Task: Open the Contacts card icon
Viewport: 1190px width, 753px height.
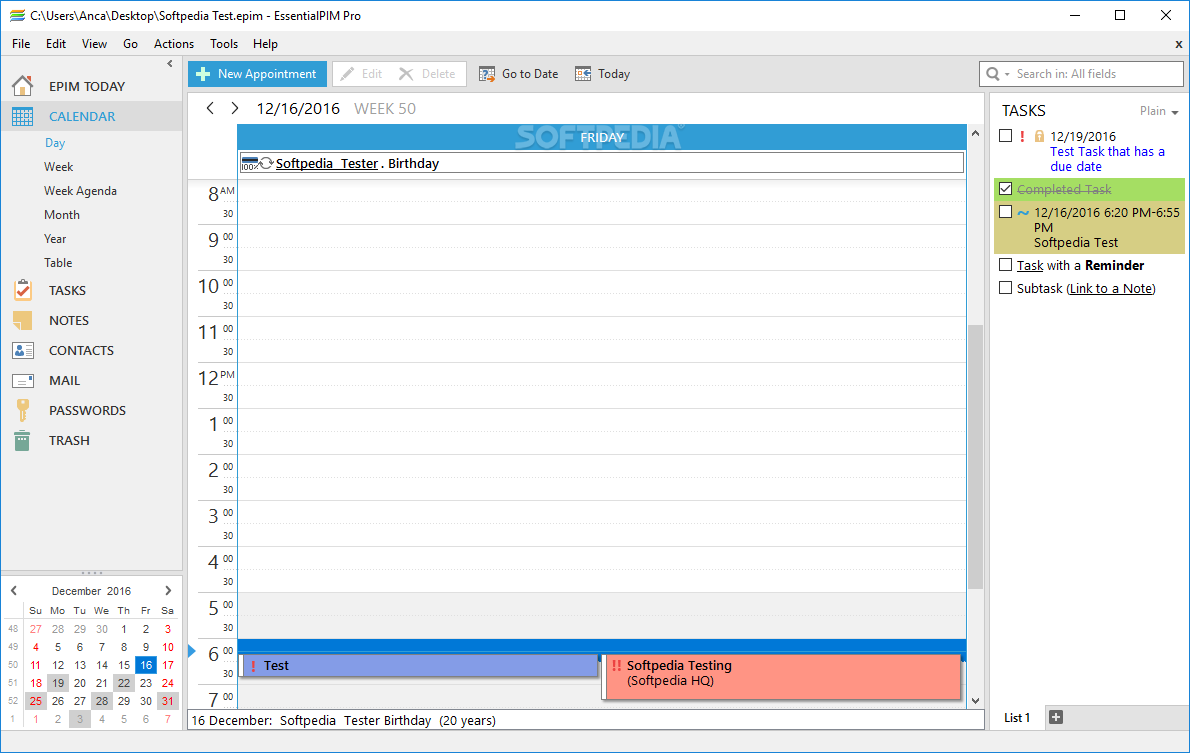Action: point(23,350)
